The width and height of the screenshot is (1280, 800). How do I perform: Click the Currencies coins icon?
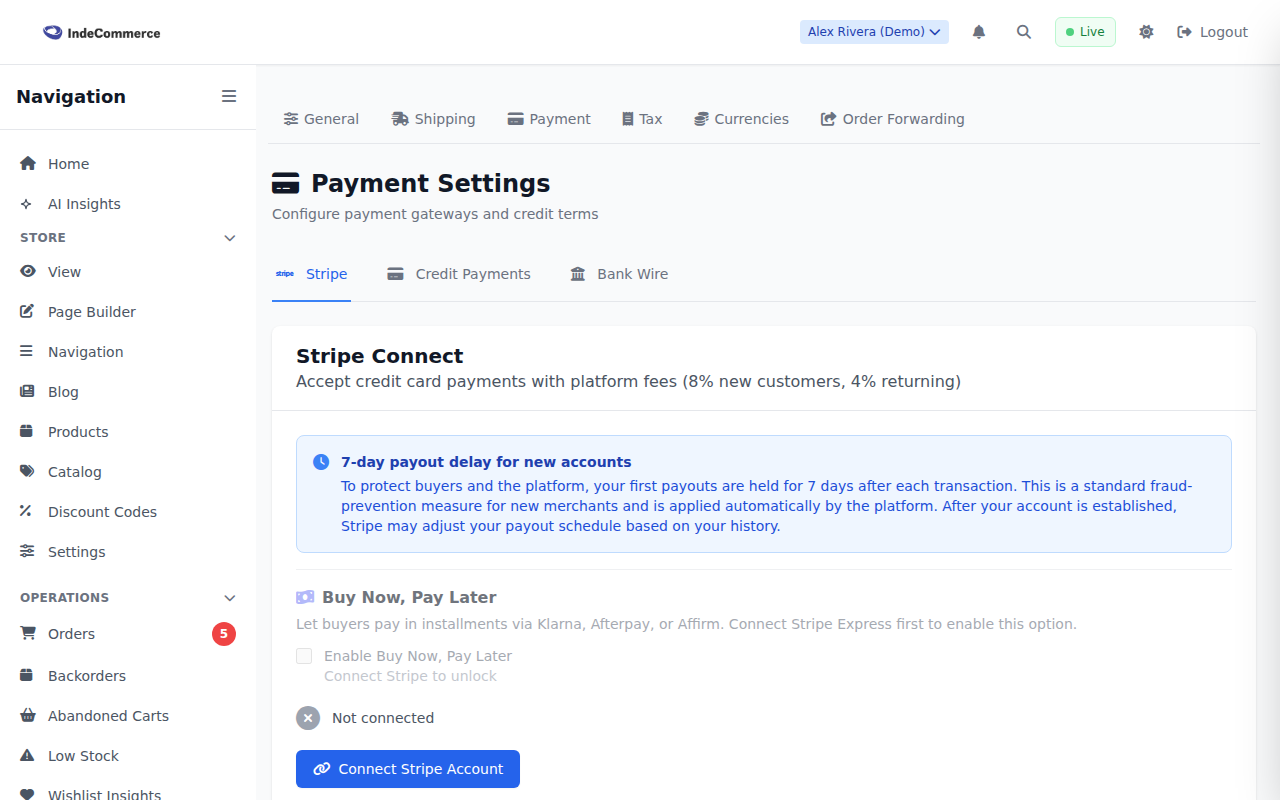point(701,118)
